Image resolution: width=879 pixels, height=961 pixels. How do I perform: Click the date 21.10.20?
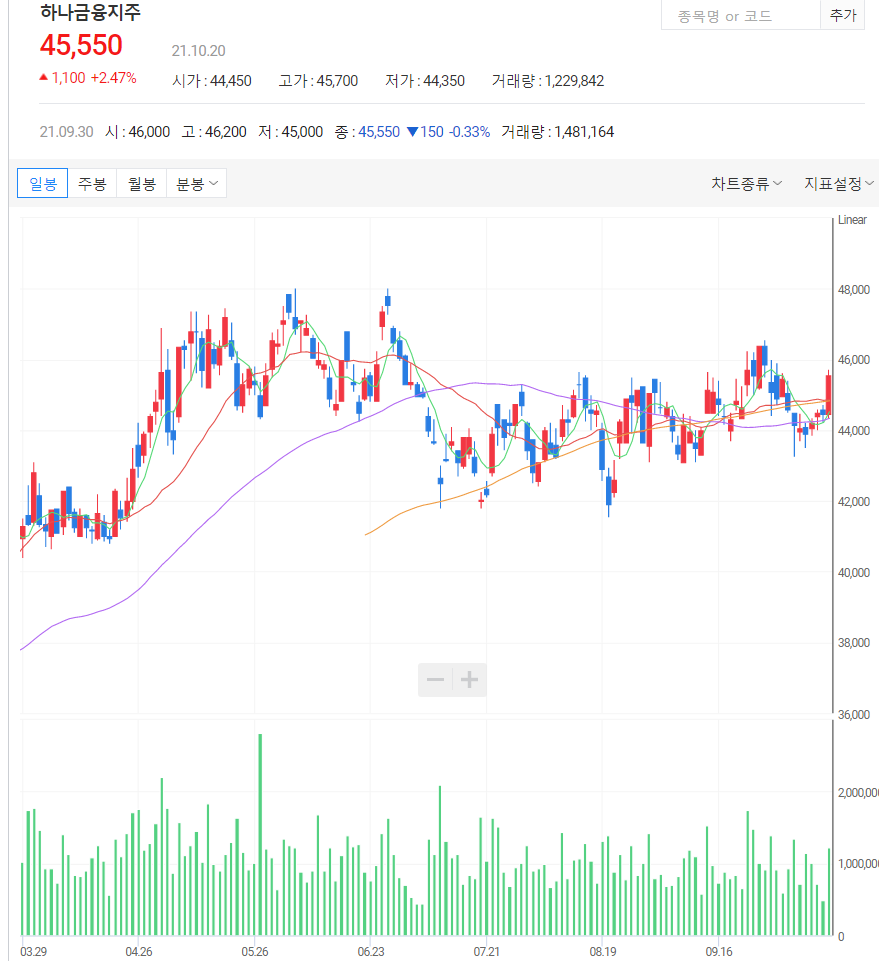[199, 51]
